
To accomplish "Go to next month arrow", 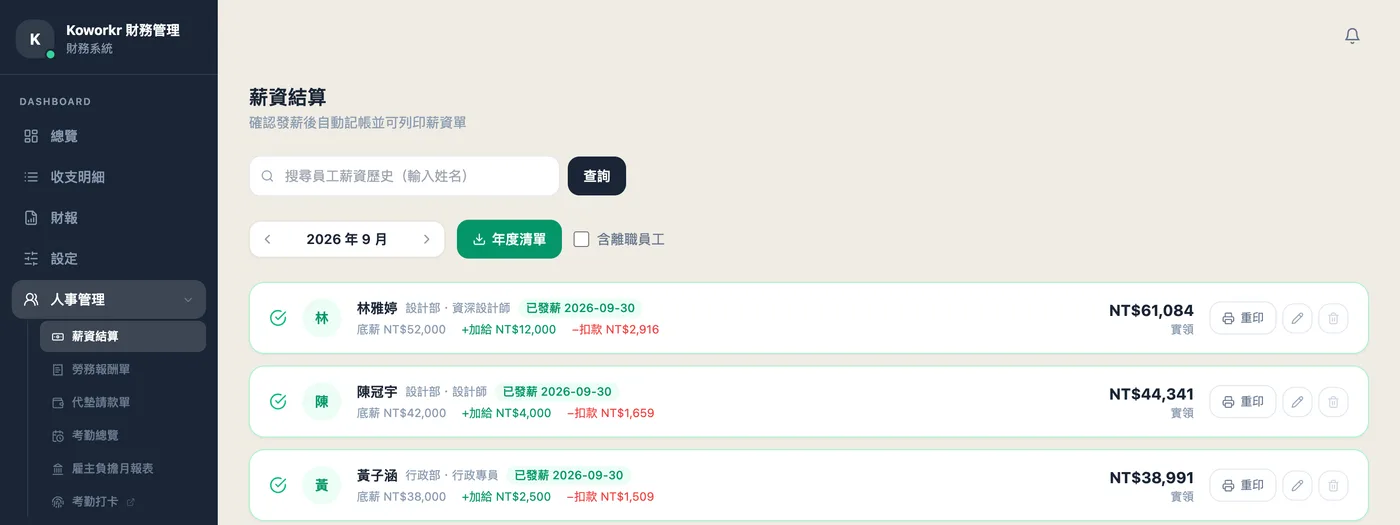I will click(427, 239).
